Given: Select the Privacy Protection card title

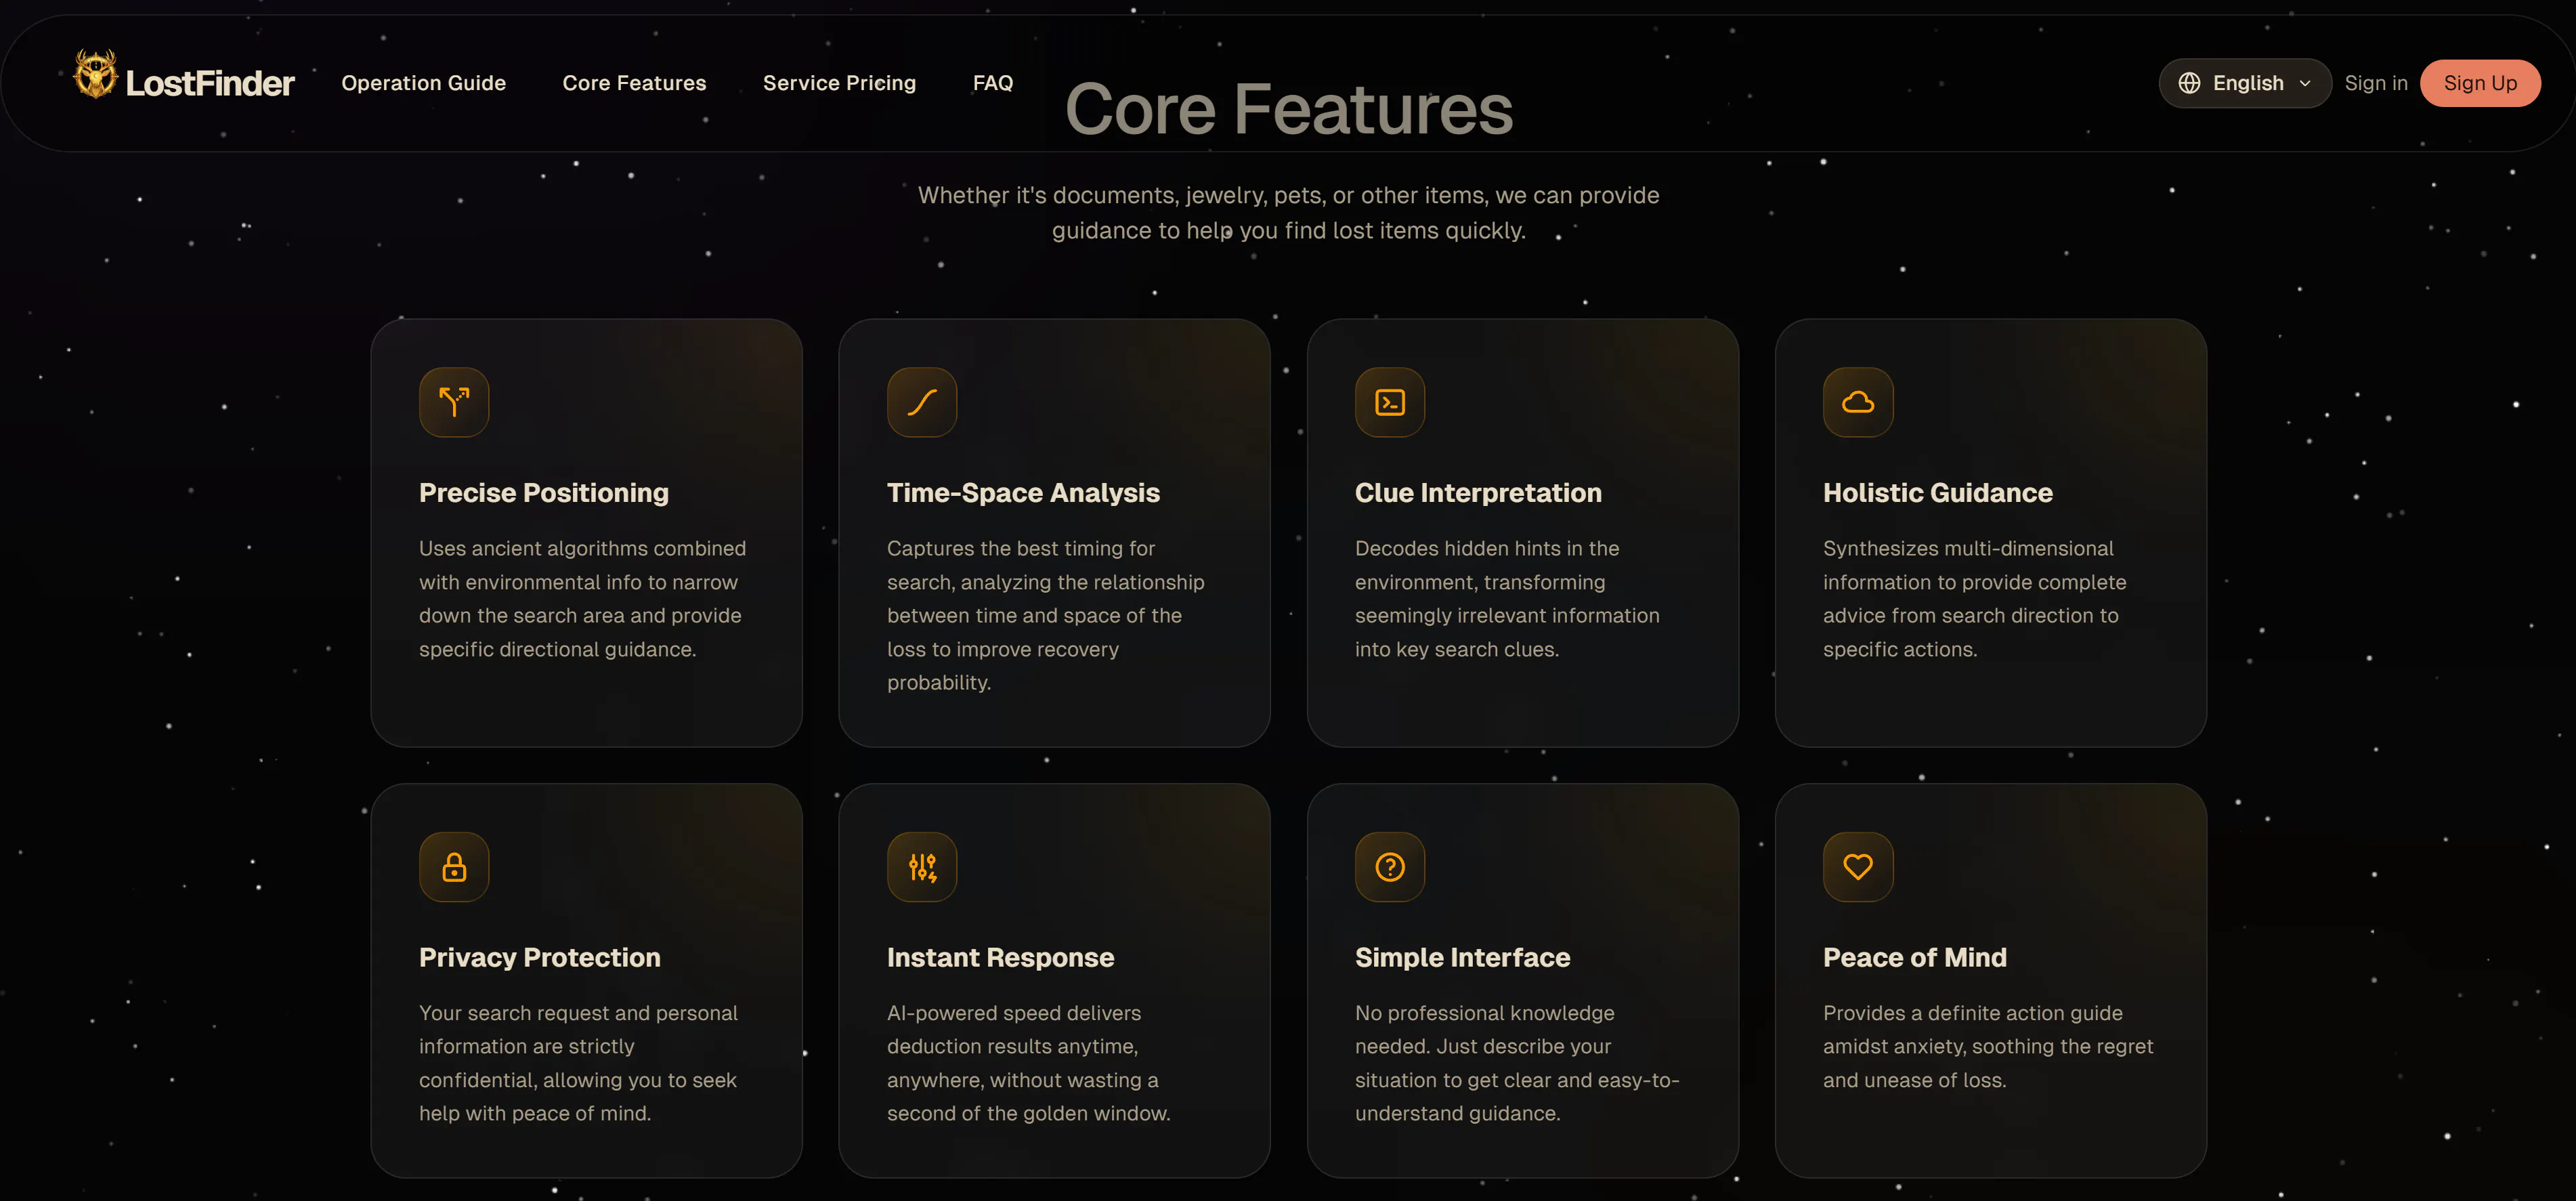Looking at the screenshot, I should coord(540,958).
